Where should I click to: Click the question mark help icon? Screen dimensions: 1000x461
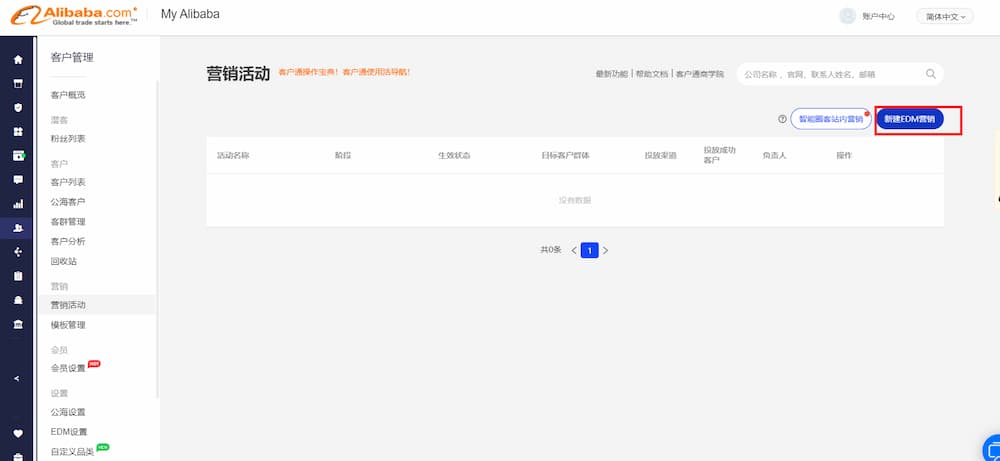[x=782, y=119]
